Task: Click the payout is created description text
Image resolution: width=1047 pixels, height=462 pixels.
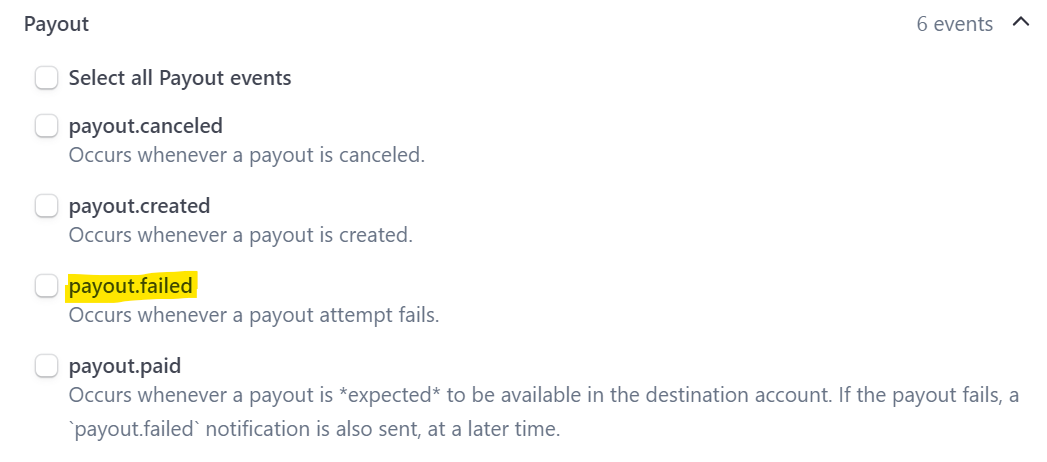Action: click(x=241, y=236)
